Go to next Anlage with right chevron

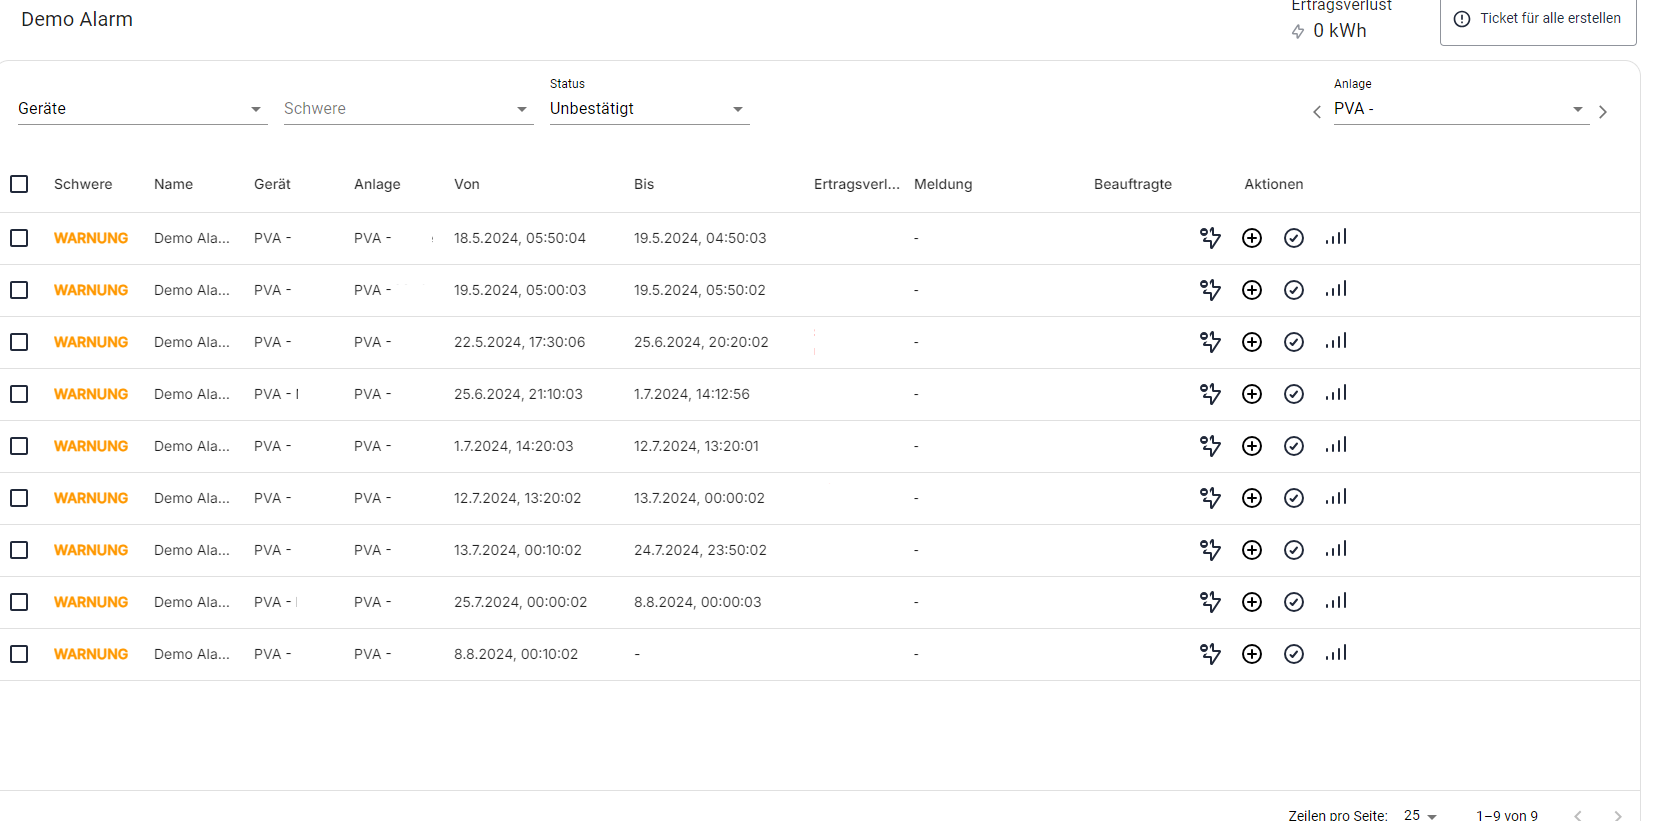(1603, 112)
